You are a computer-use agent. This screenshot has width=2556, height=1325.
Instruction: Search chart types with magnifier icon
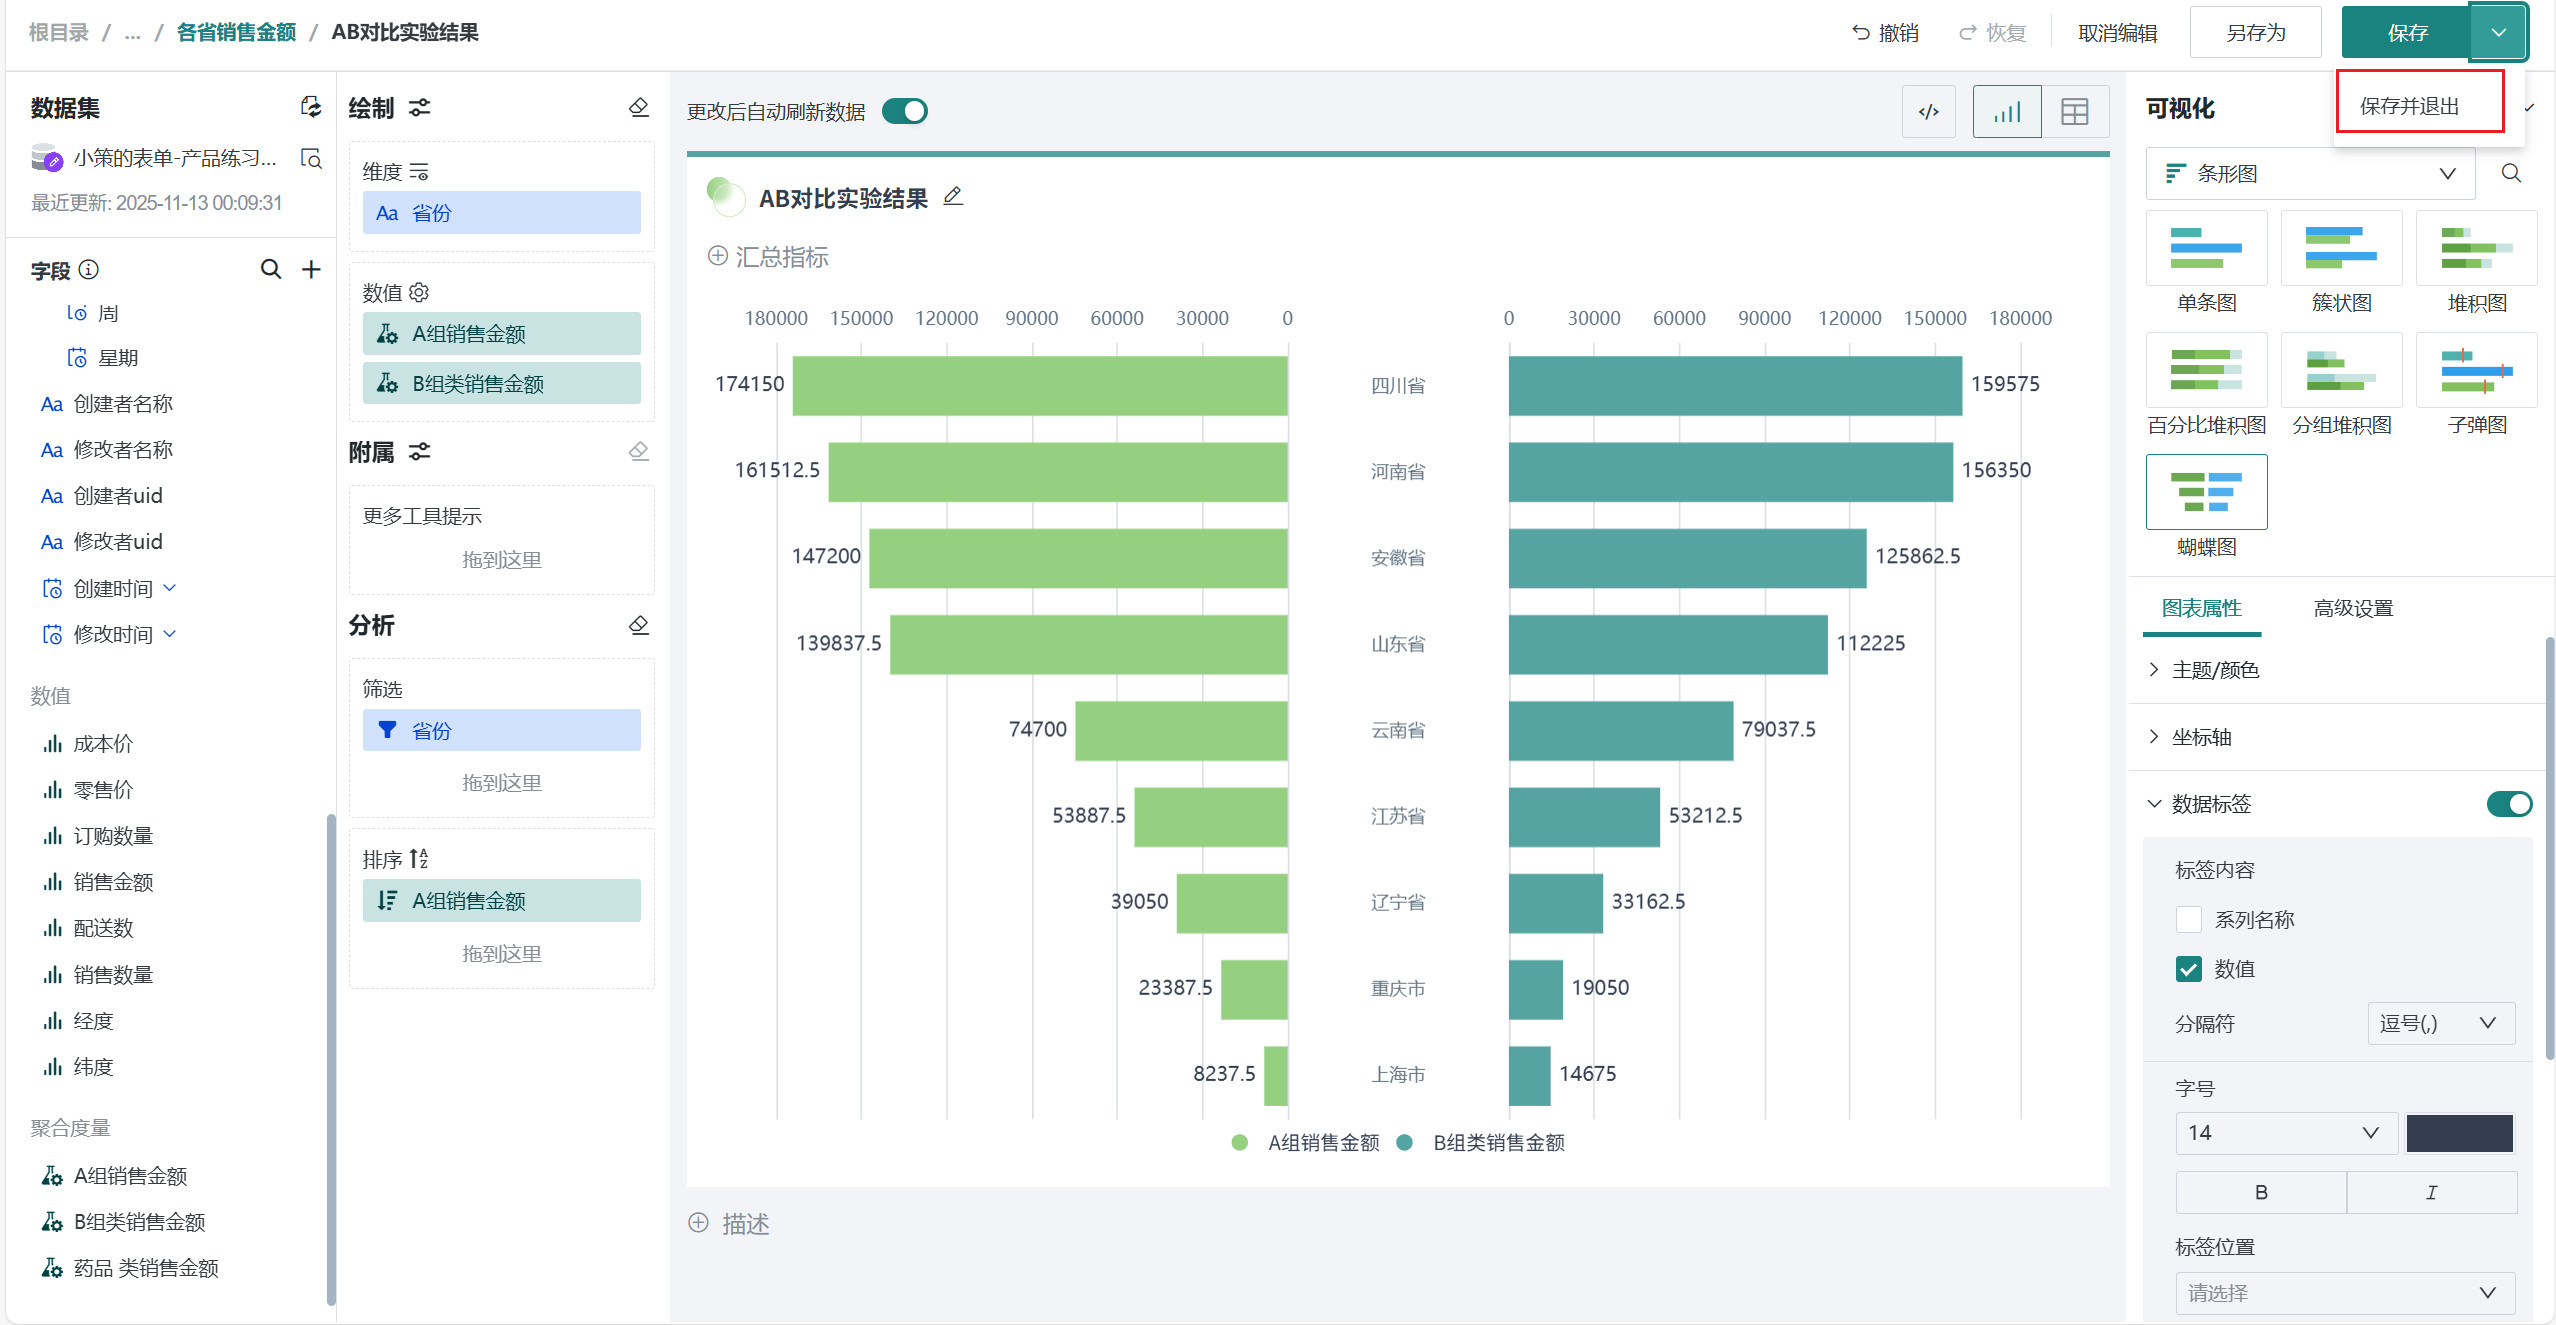click(2511, 173)
